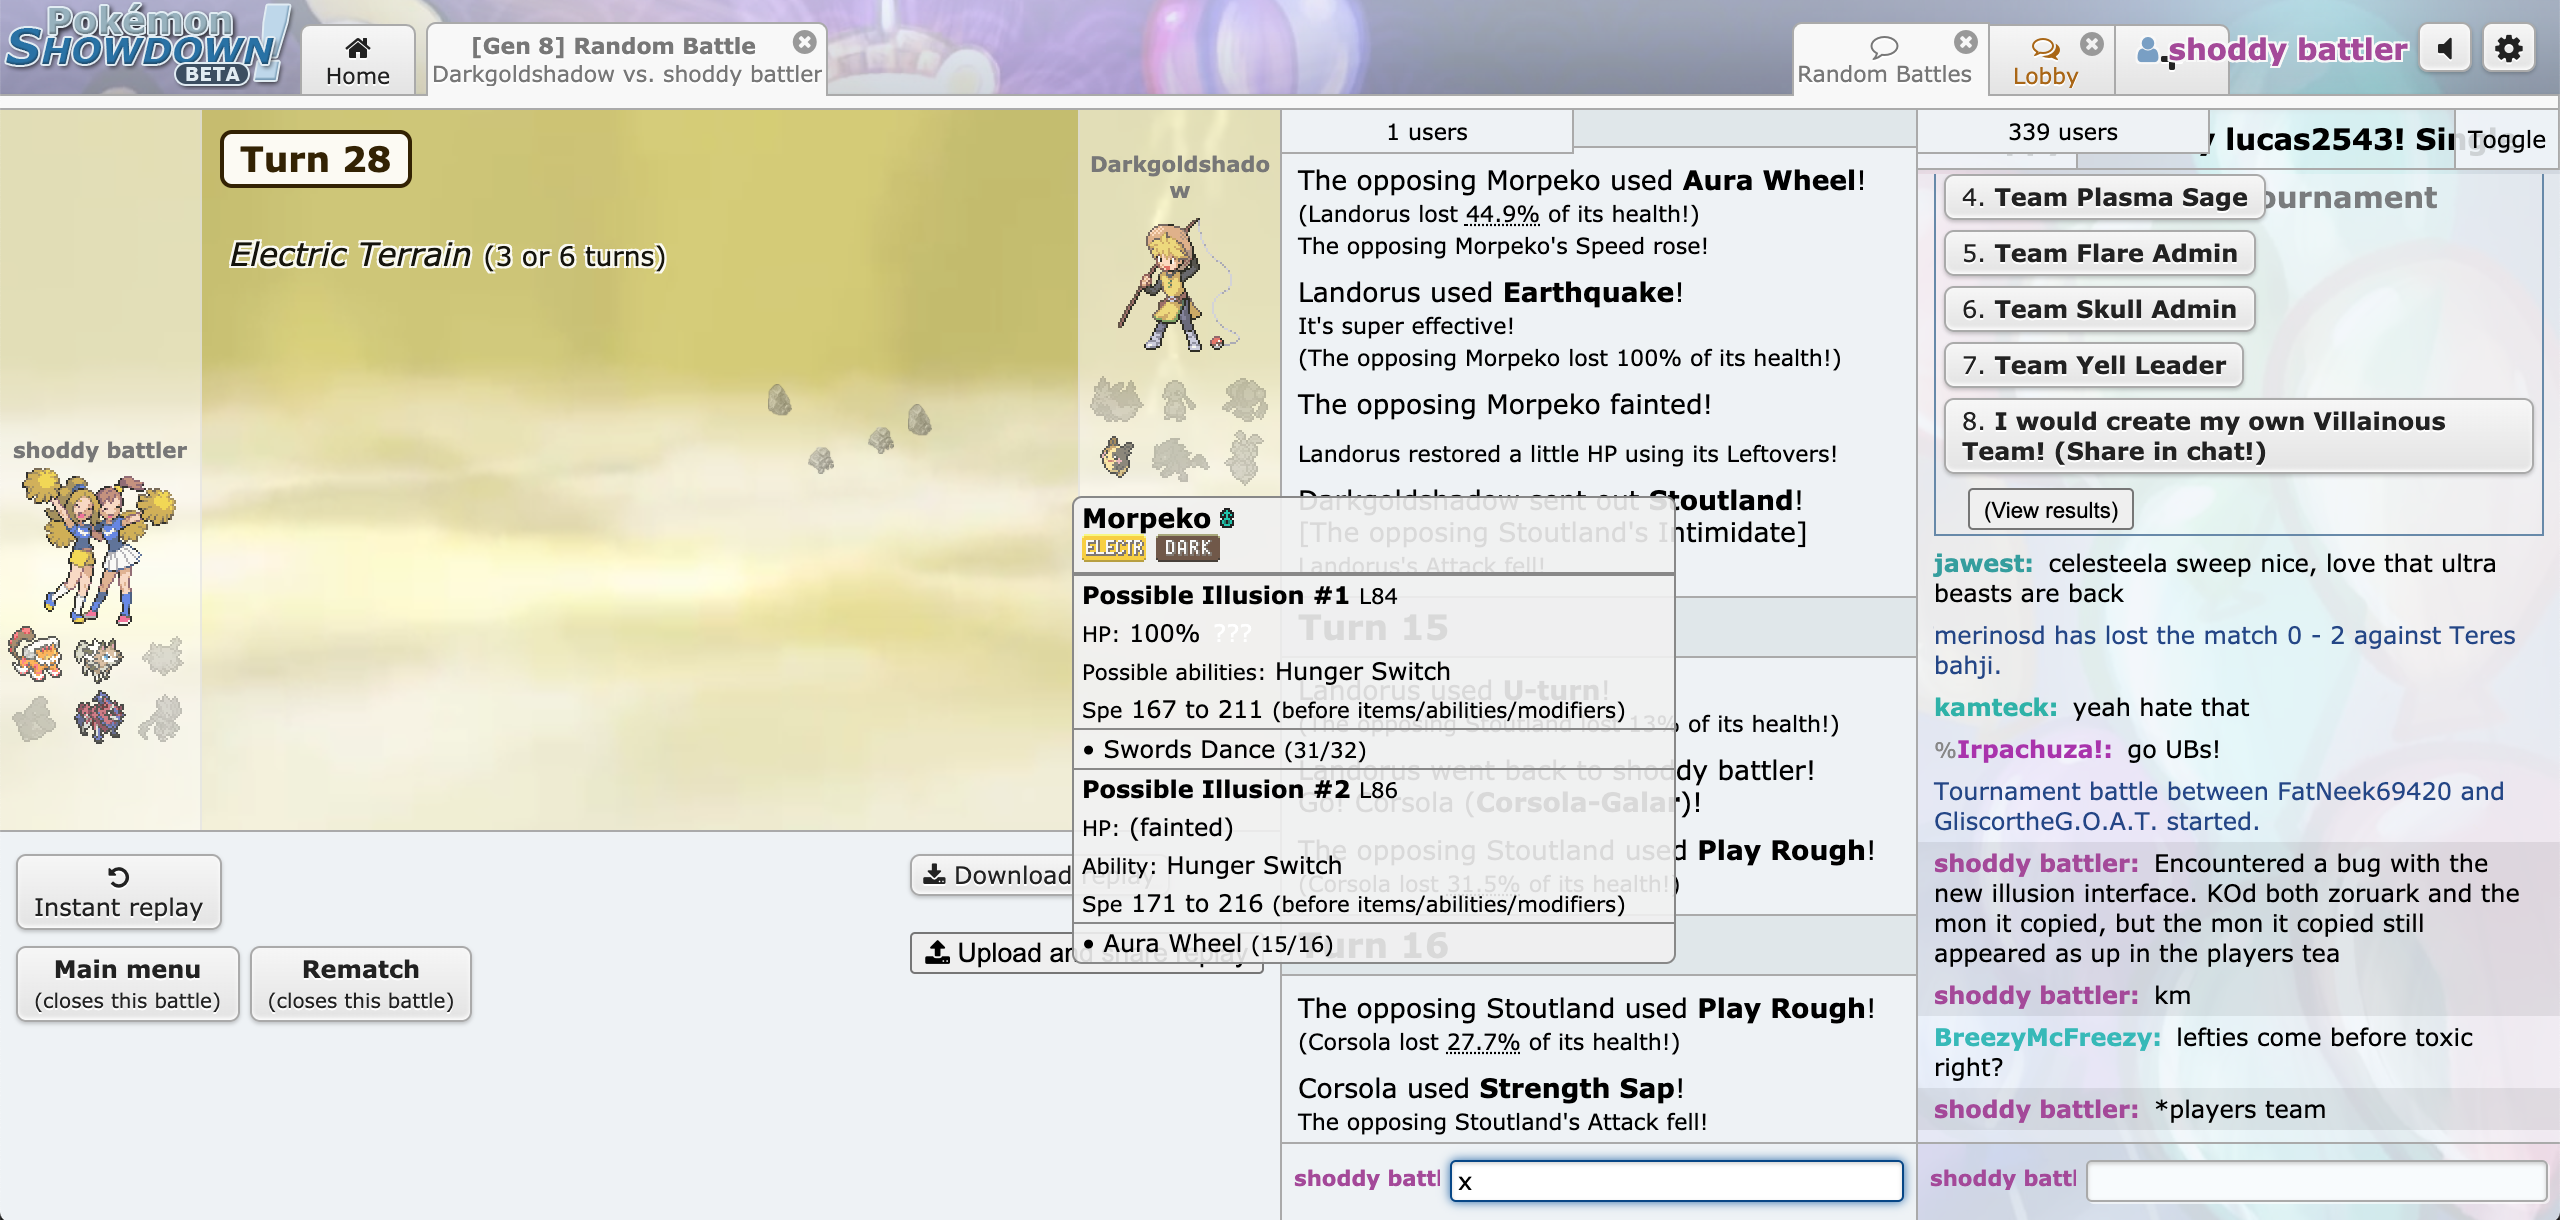Screen dimensions: 2560x1220
Task: Vote for own Villainous Team option
Action: 2238,436
